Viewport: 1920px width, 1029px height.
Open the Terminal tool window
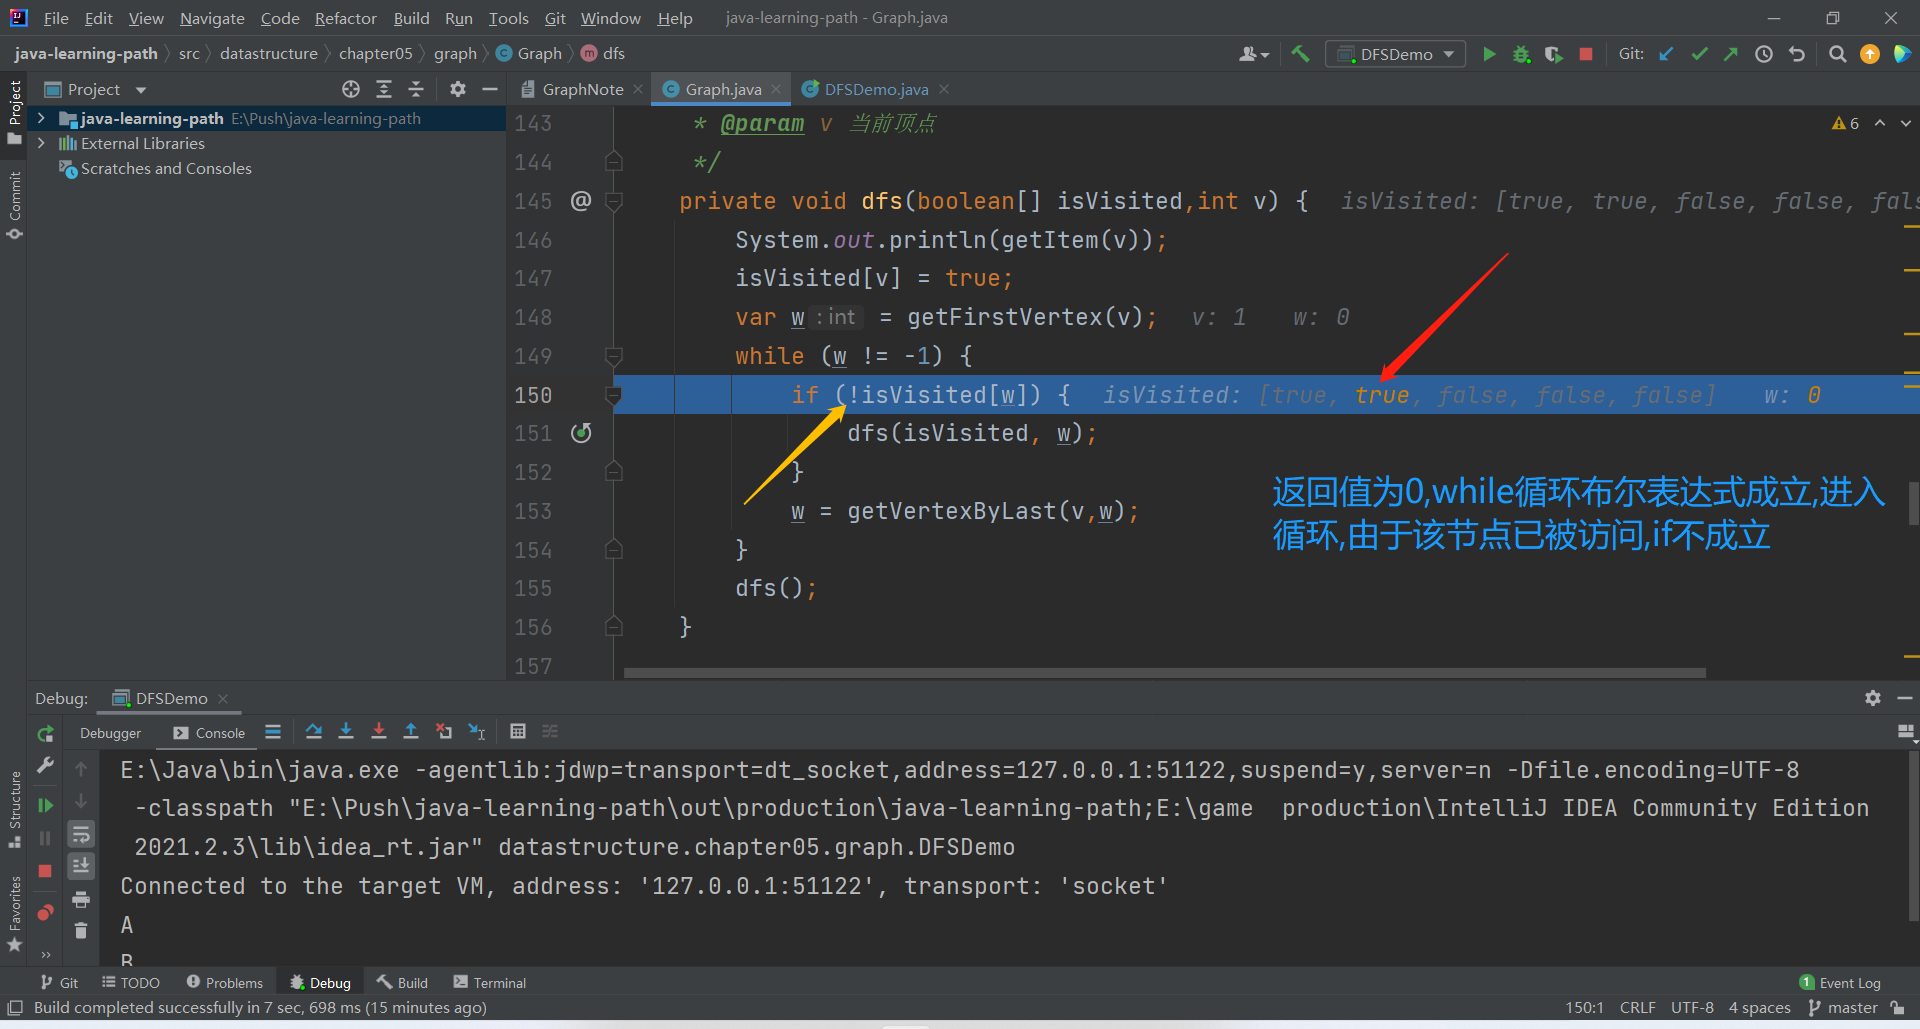[x=490, y=983]
